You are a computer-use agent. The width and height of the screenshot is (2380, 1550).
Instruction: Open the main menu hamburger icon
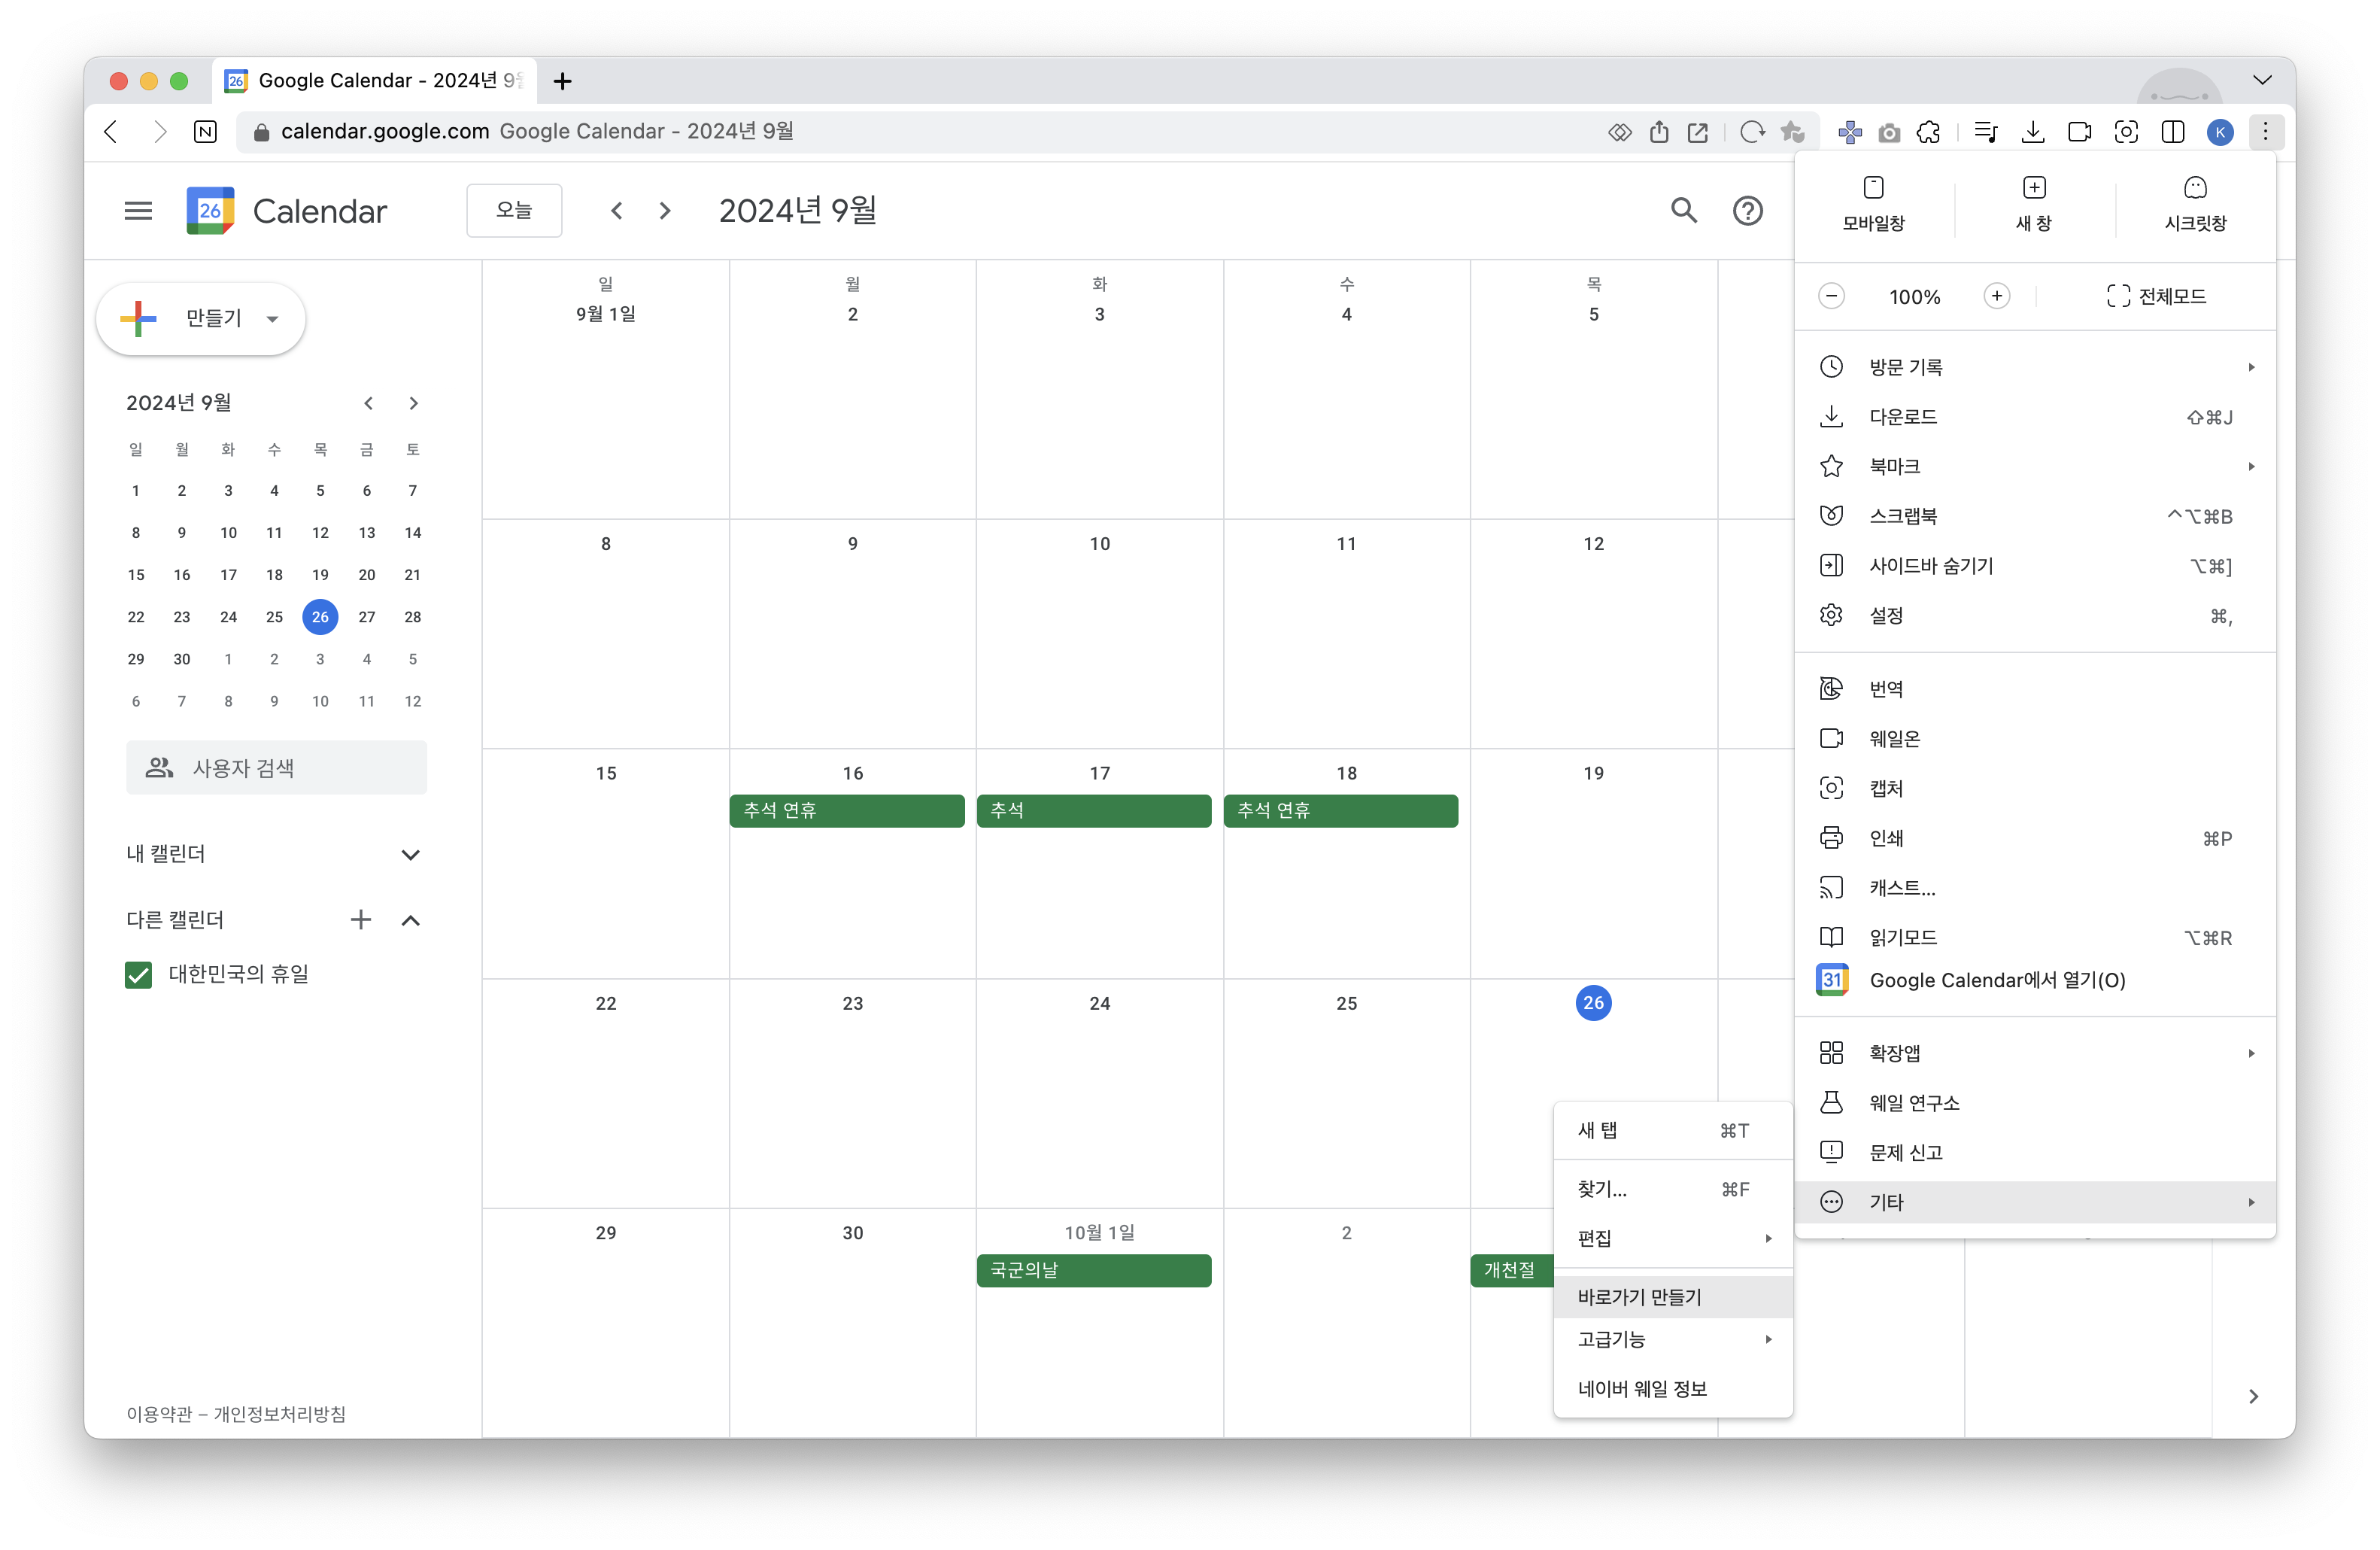point(138,210)
